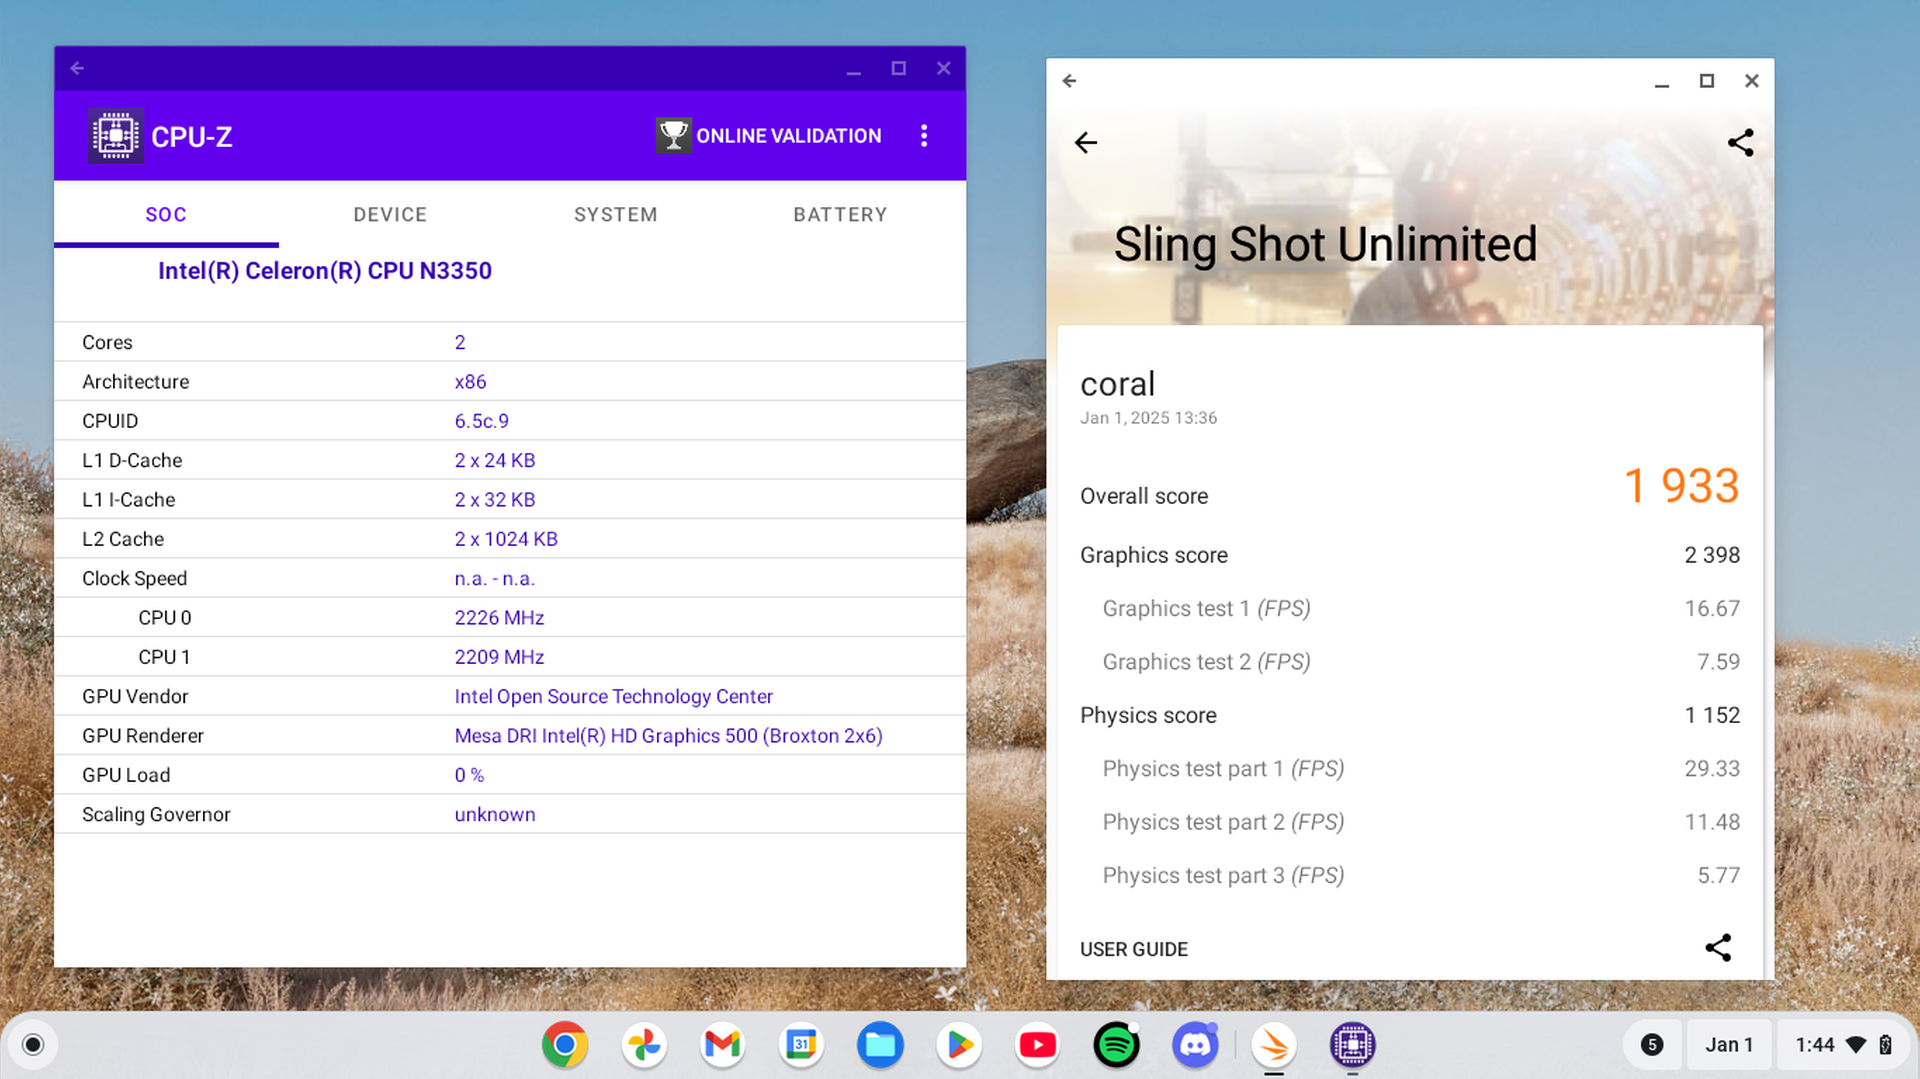Click the Physics score 1 152 value

[x=1712, y=715]
